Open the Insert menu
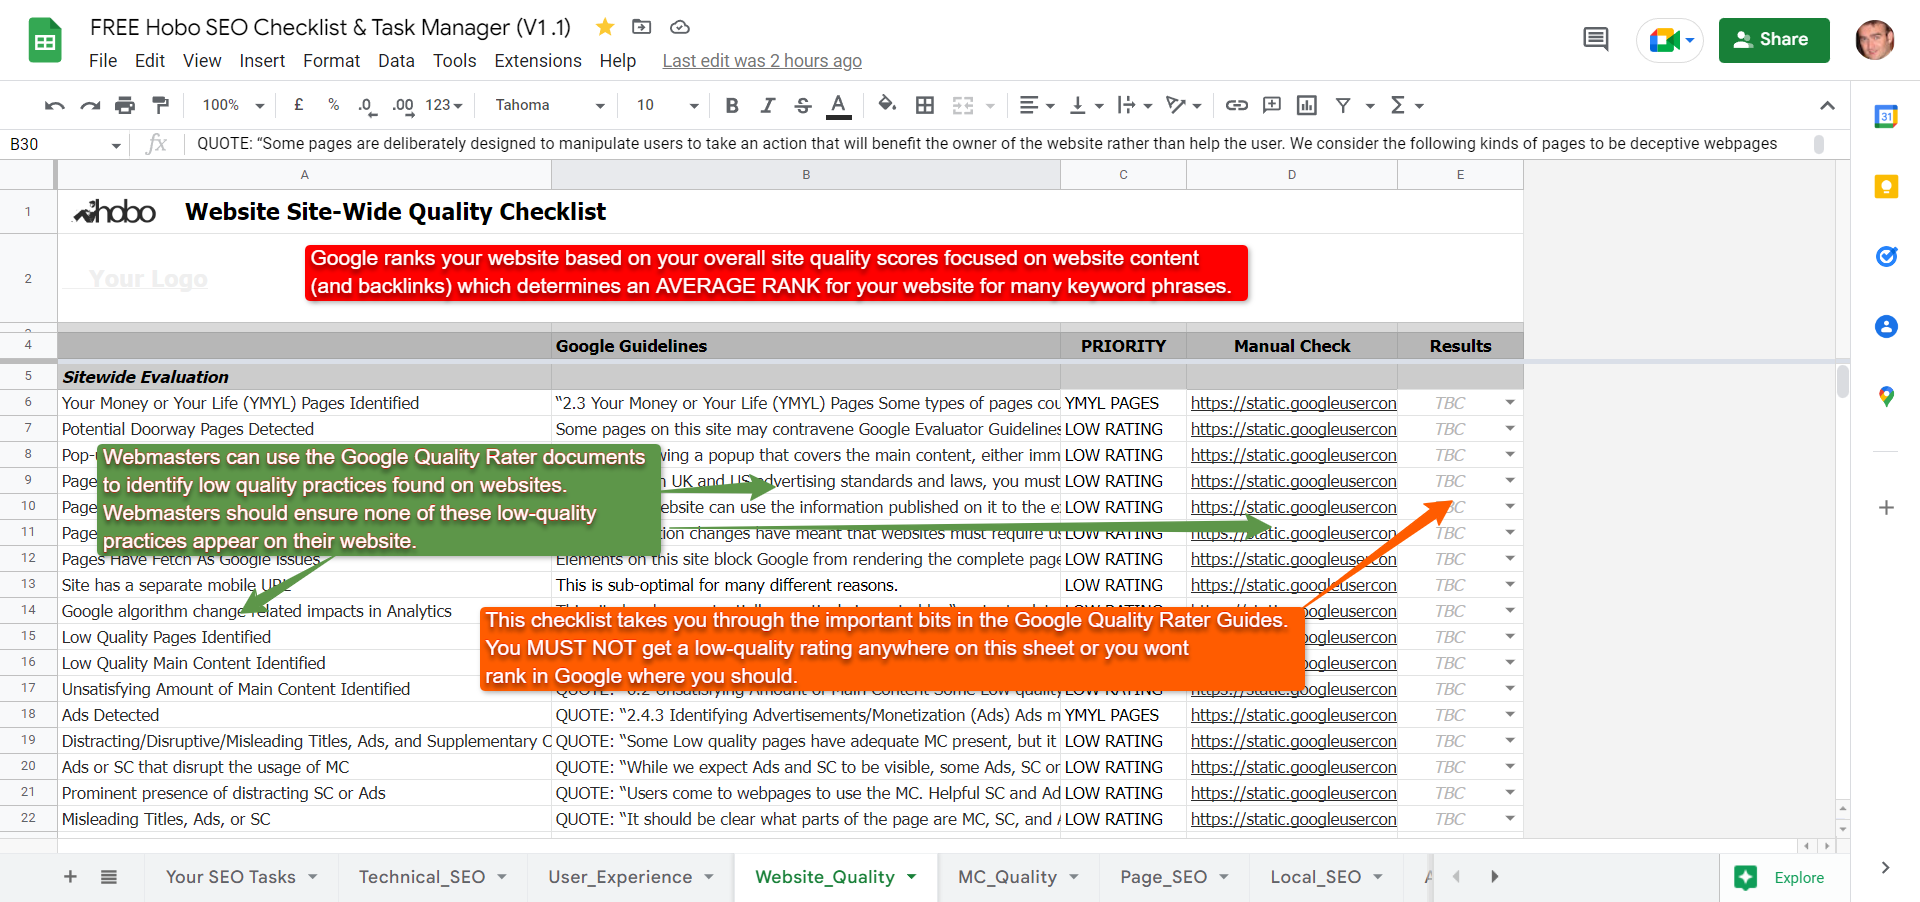Viewport: 1920px width, 902px height. pos(262,61)
